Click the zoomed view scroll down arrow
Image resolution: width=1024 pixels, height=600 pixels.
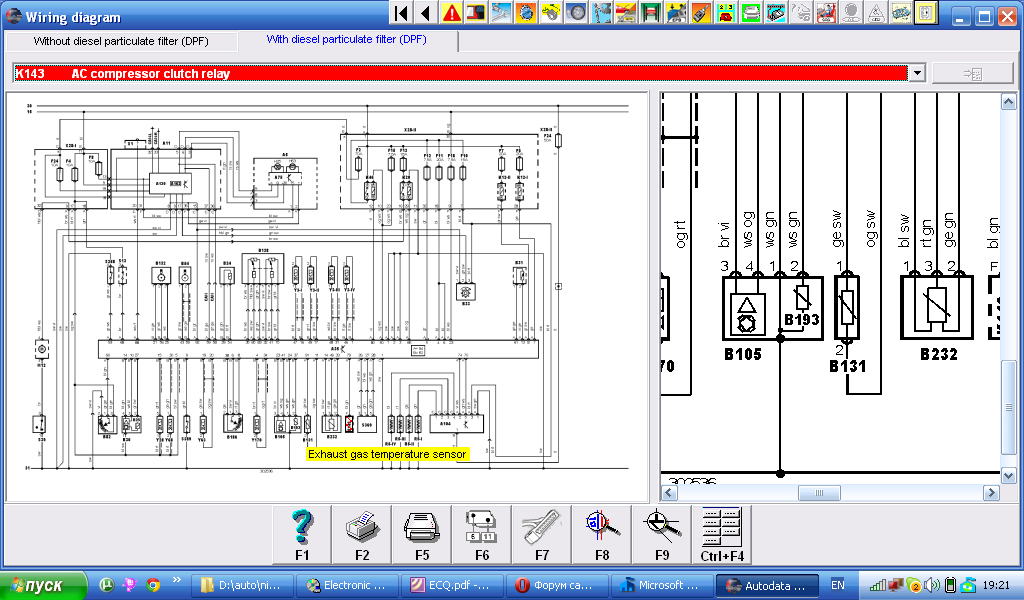tap(1008, 475)
